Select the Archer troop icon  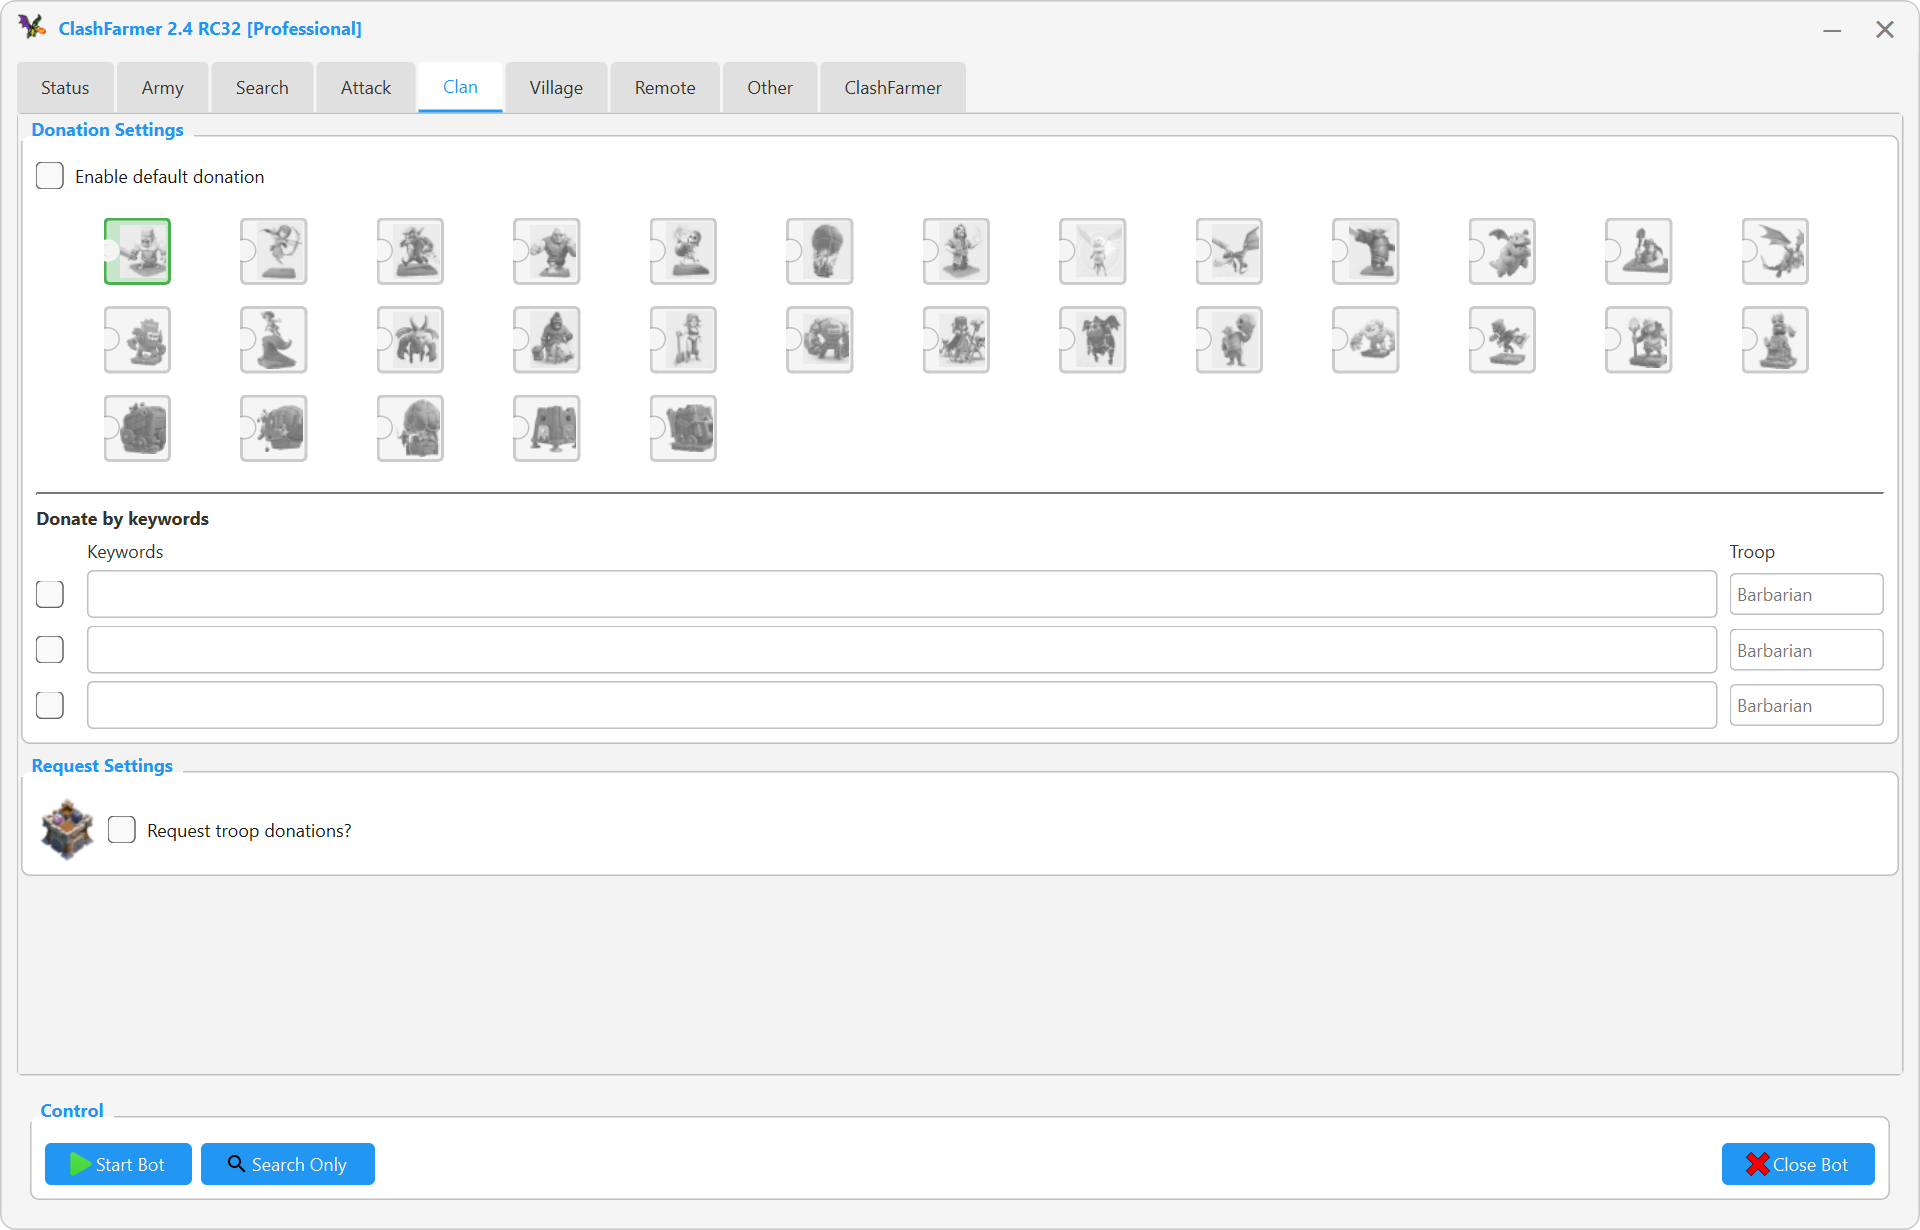click(274, 251)
